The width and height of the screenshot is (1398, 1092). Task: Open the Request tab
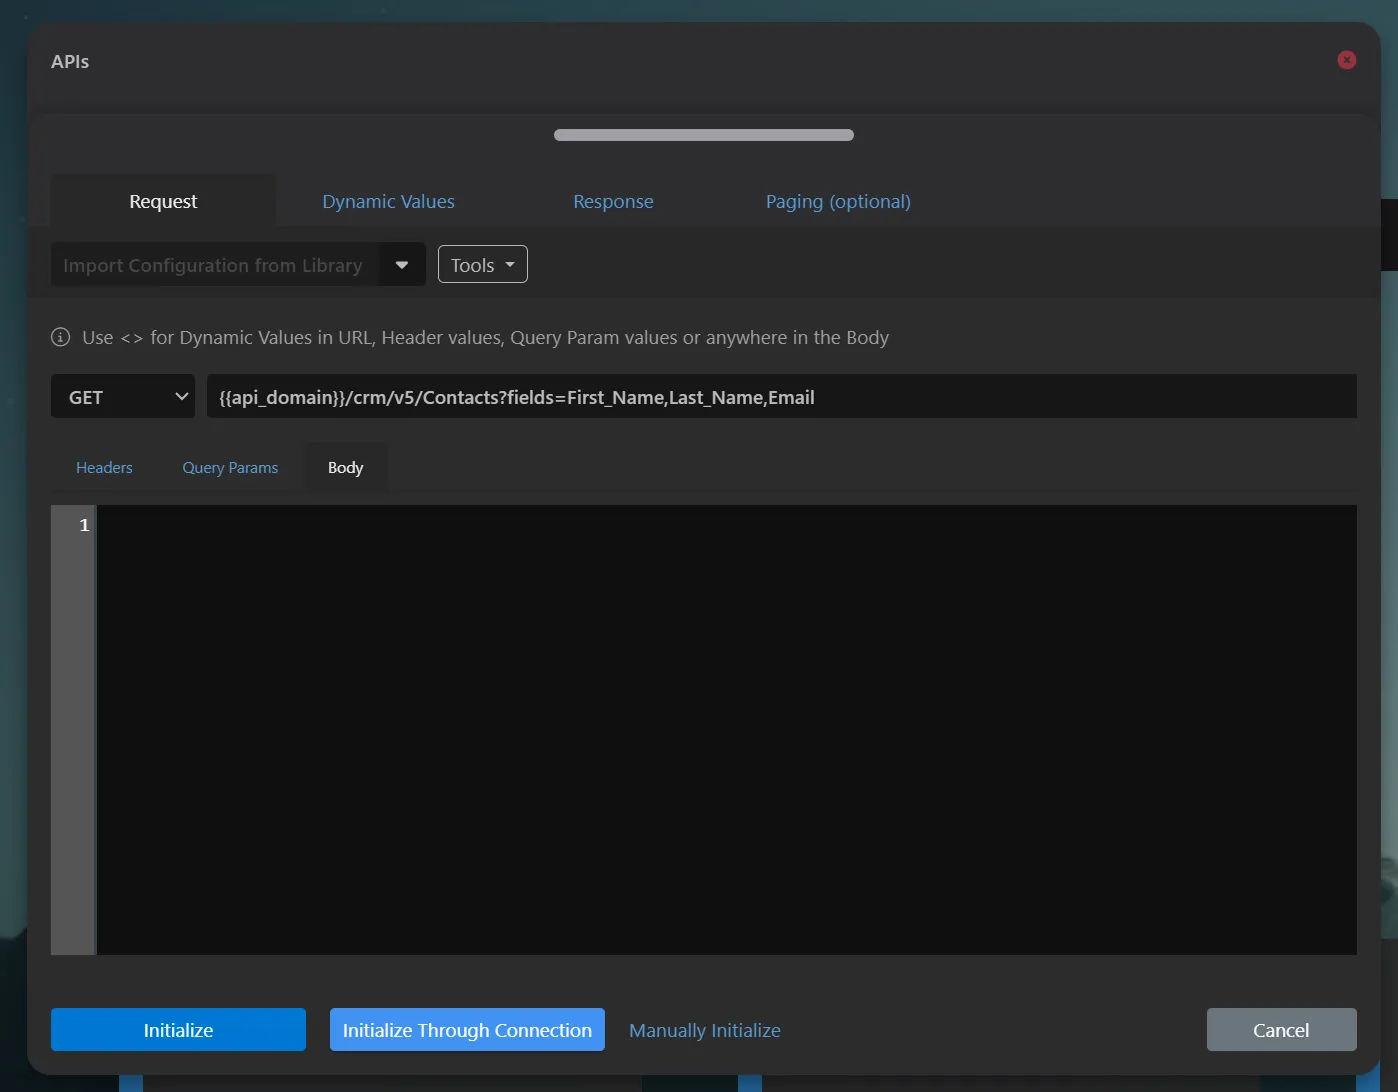[163, 201]
